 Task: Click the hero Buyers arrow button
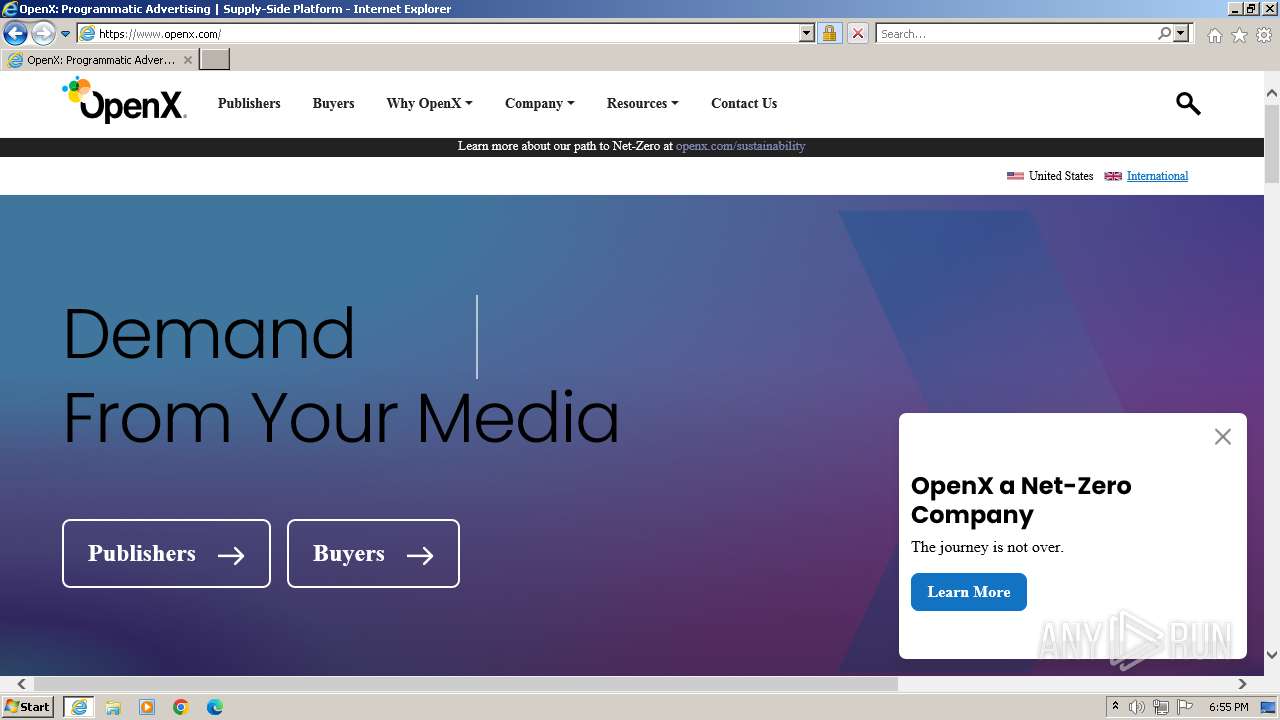(373, 553)
